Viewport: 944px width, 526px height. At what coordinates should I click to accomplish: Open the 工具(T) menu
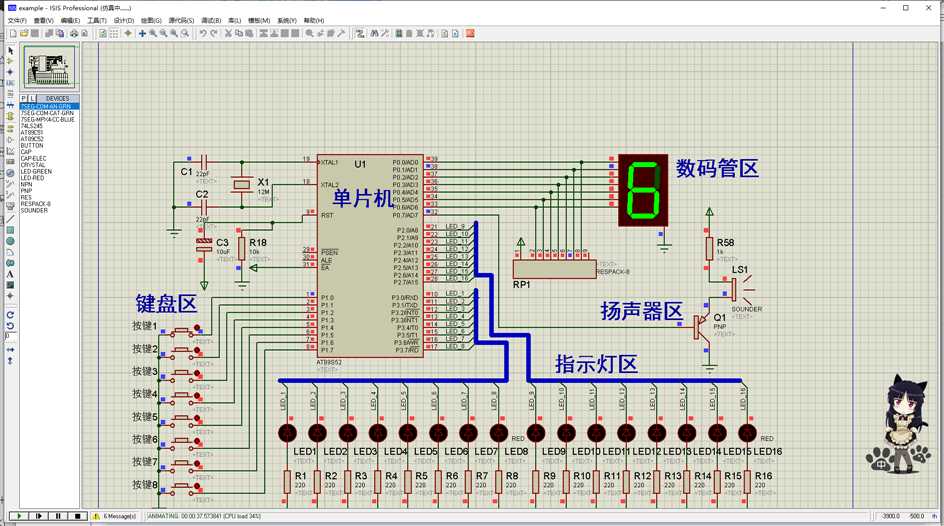96,20
